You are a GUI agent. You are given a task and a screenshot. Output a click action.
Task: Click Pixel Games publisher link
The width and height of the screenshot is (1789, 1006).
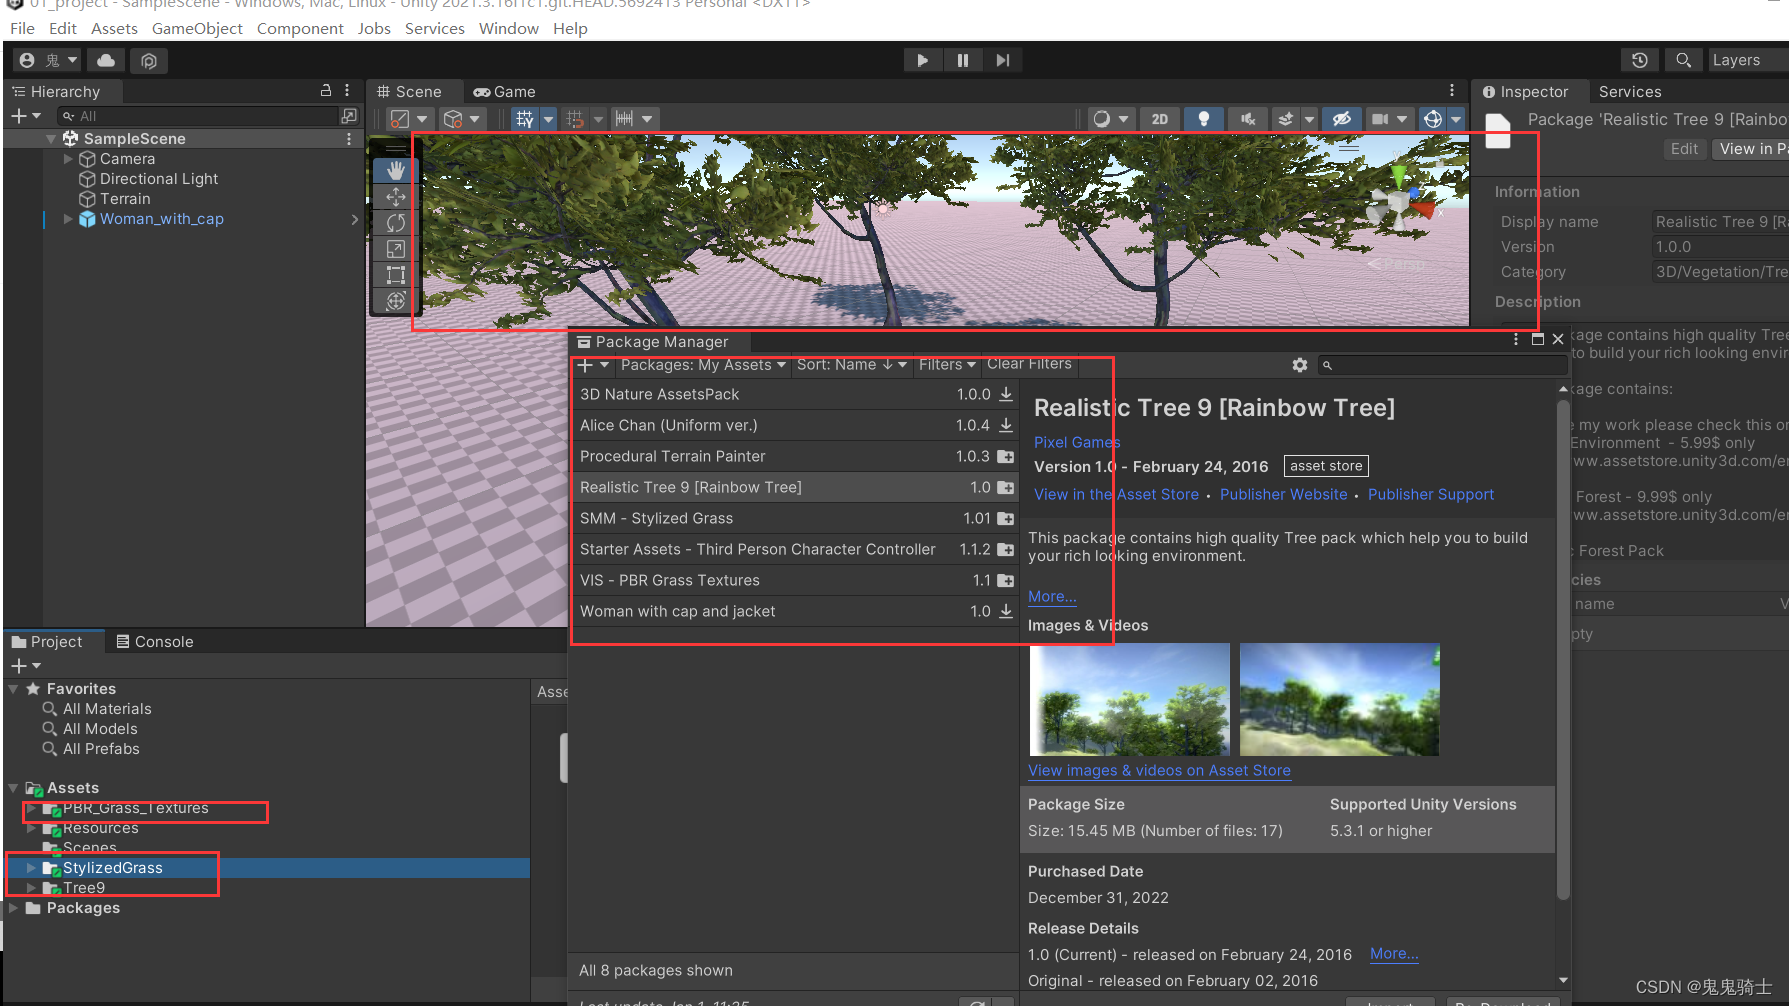point(1077,442)
